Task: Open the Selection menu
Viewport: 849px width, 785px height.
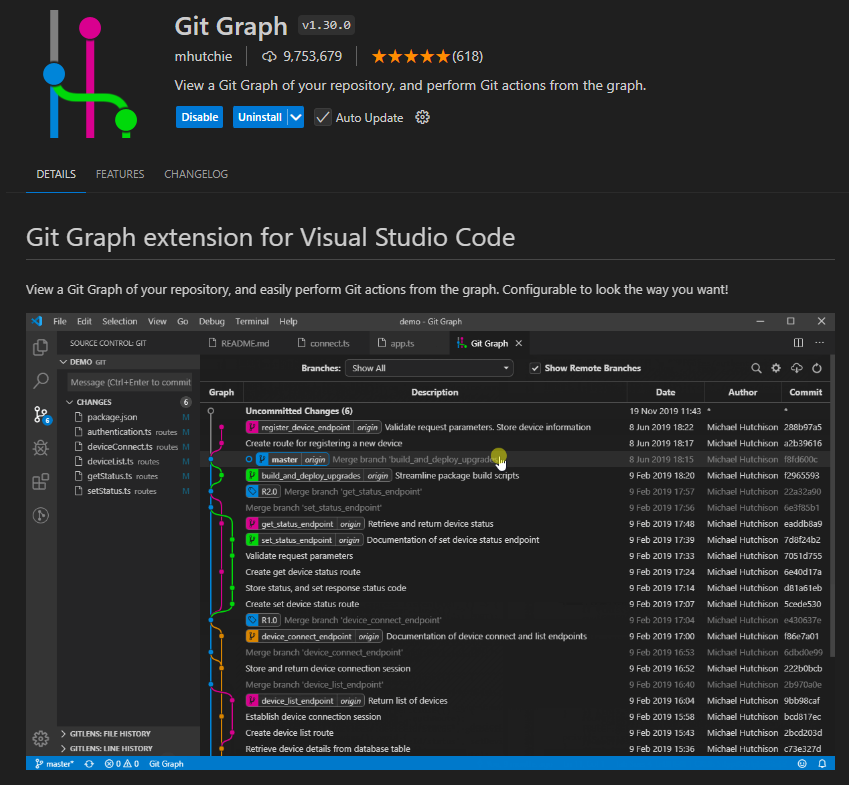Action: click(120, 321)
